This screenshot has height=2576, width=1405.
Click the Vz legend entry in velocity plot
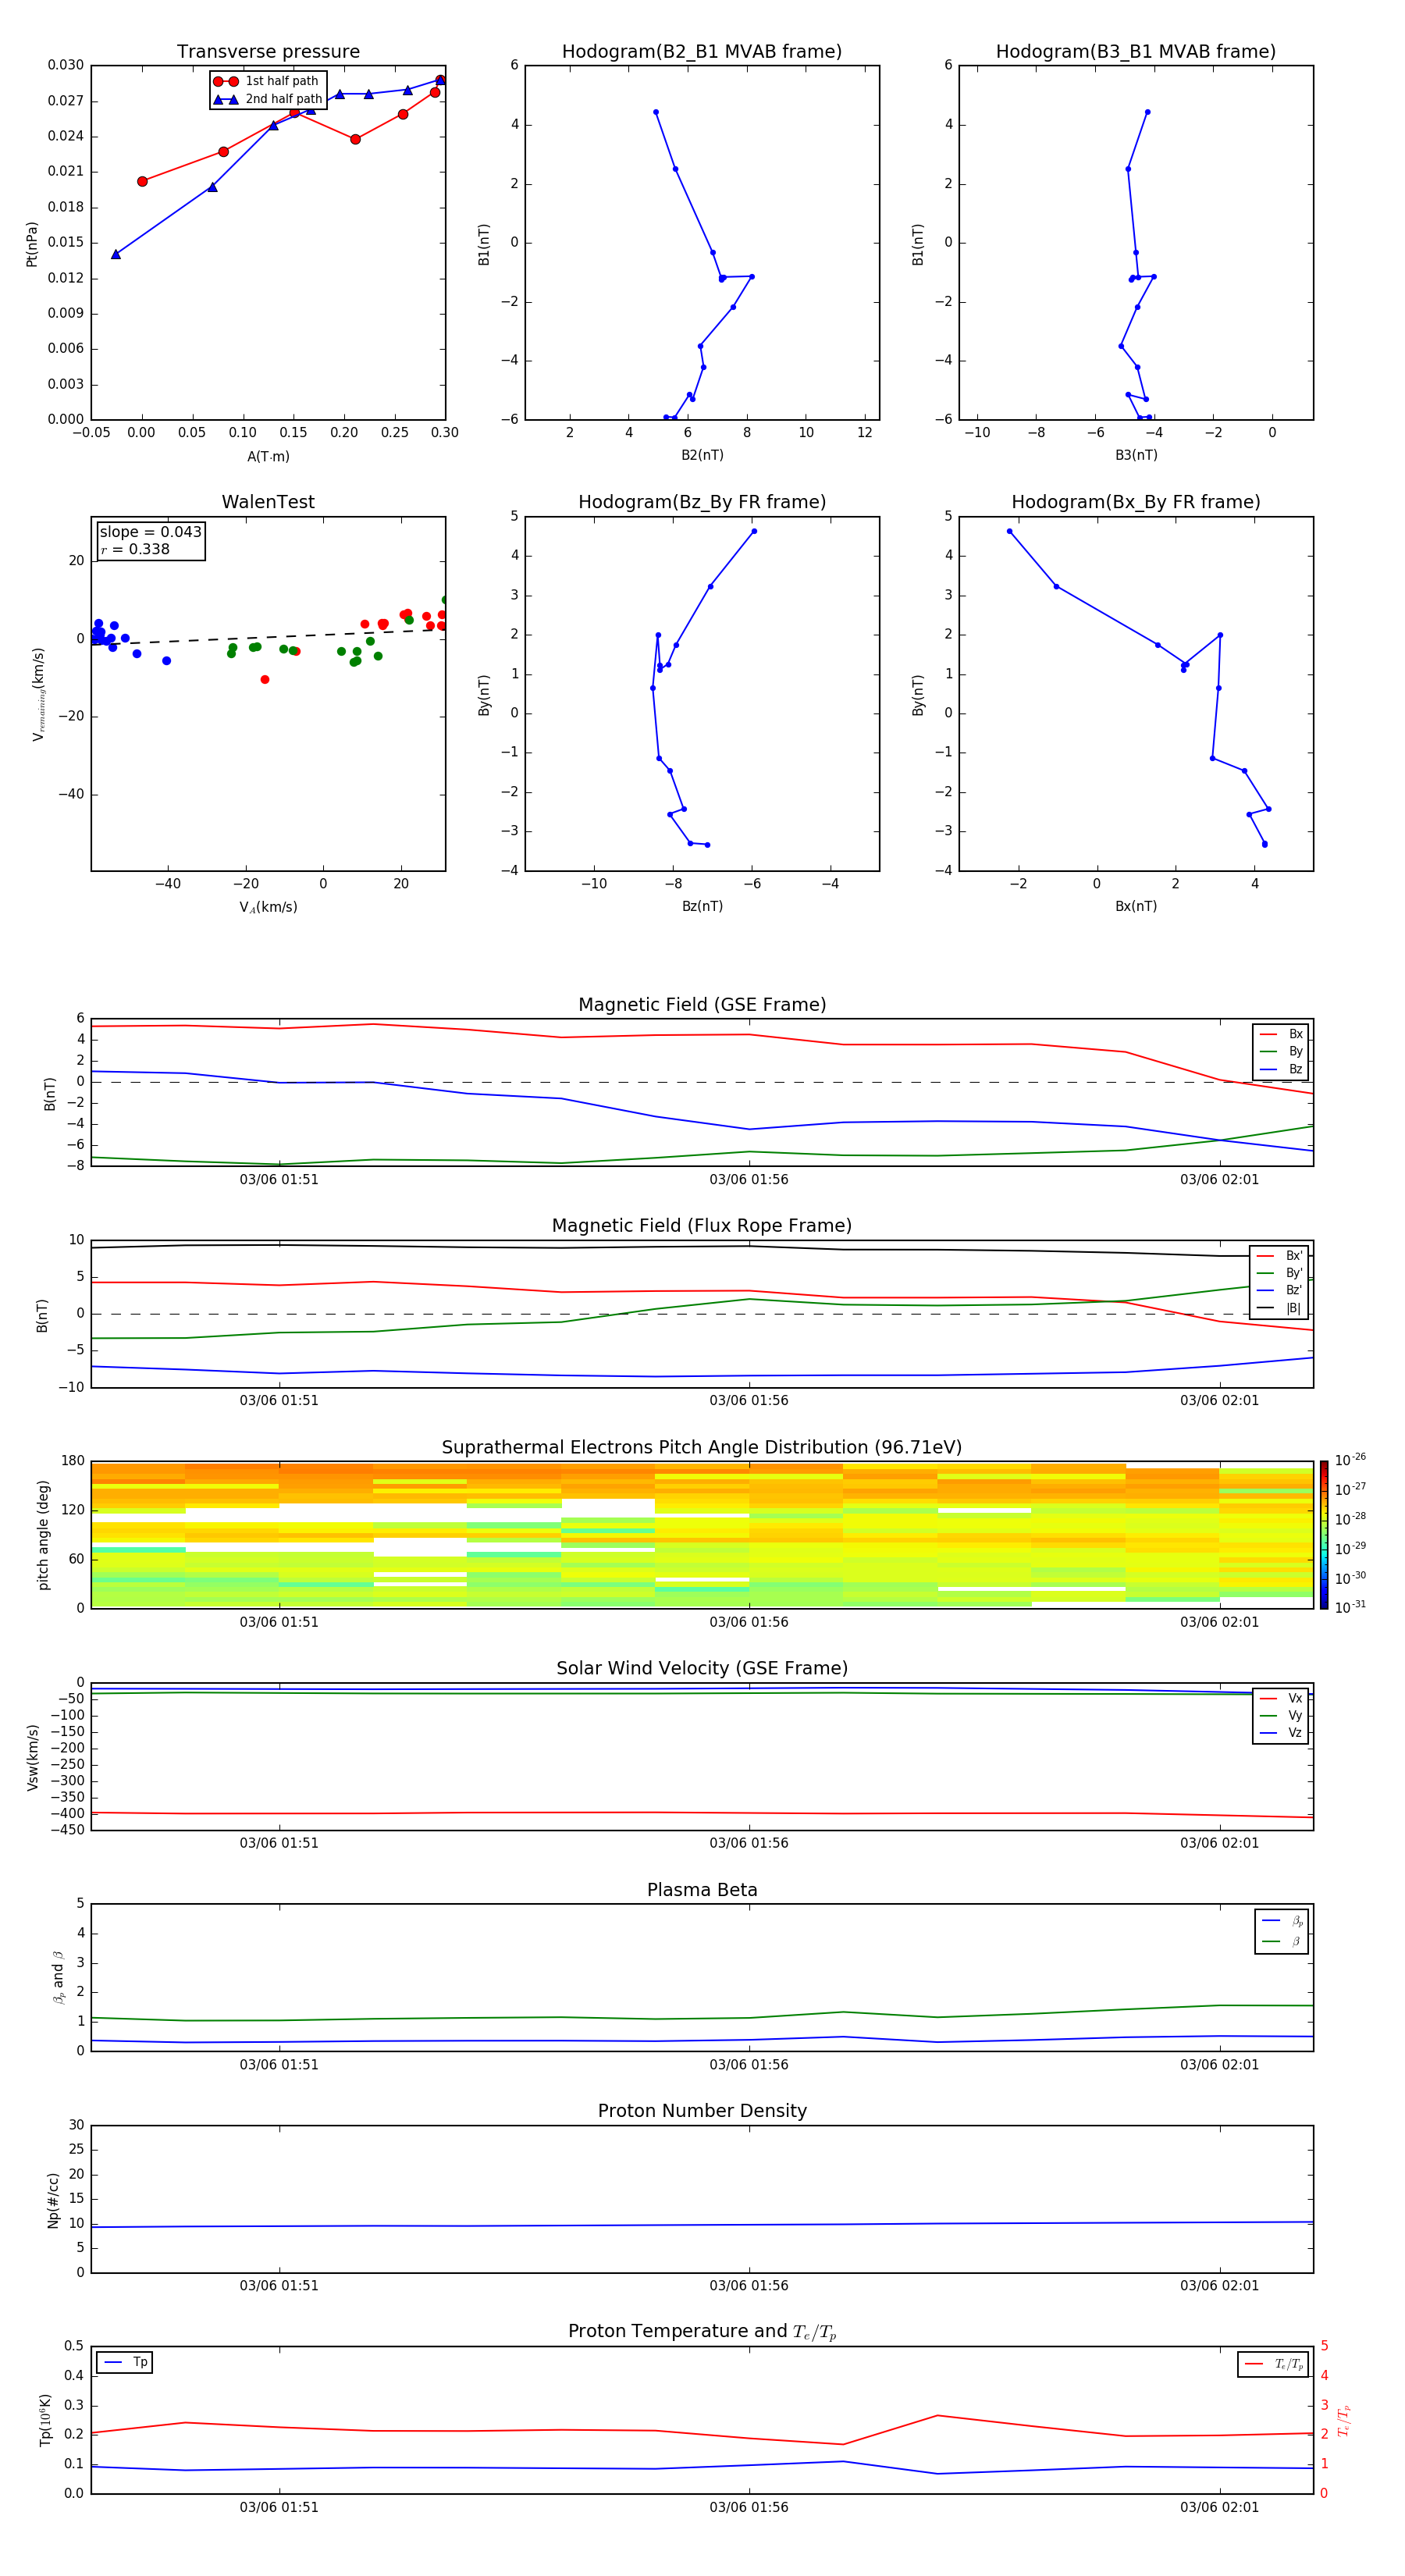tap(1281, 1733)
